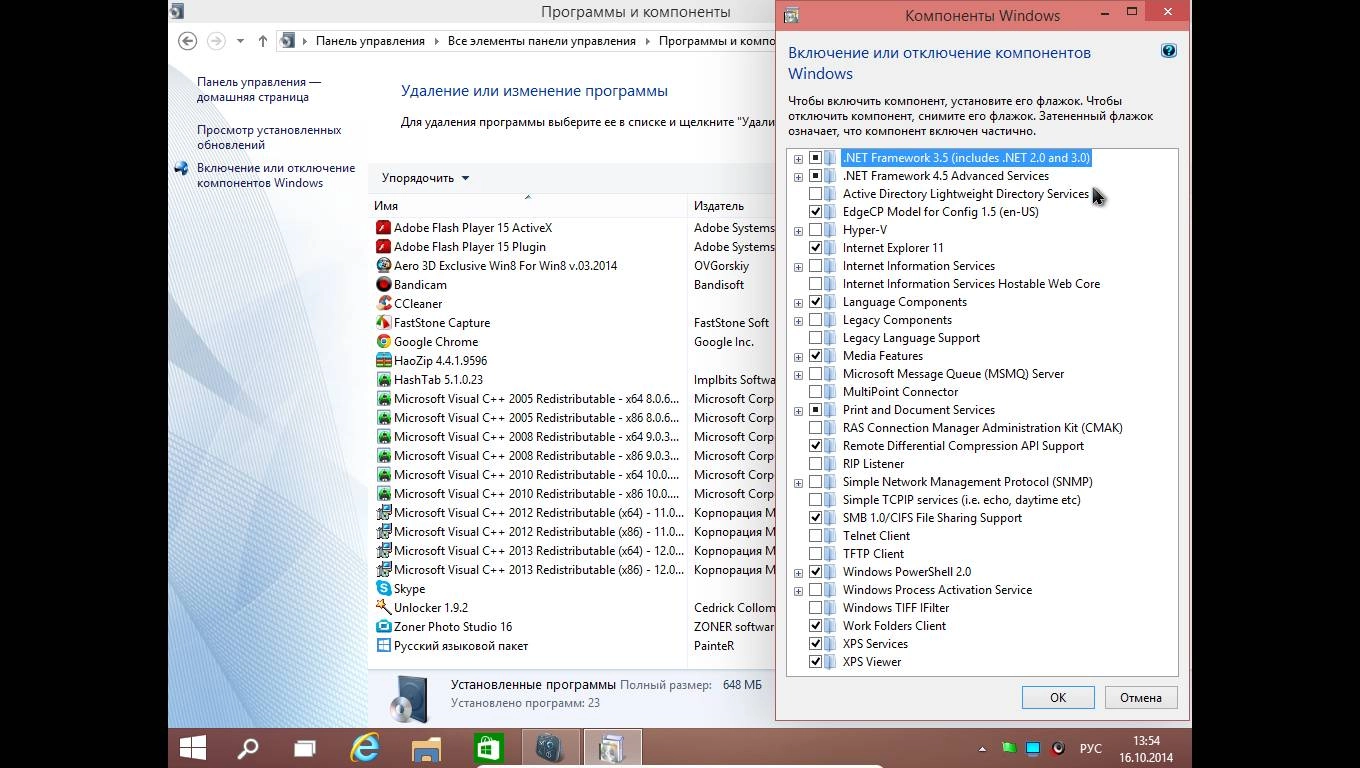This screenshot has height=768, width=1360.
Task: Open Просмотр установленных обновлений link
Action: 269,137
